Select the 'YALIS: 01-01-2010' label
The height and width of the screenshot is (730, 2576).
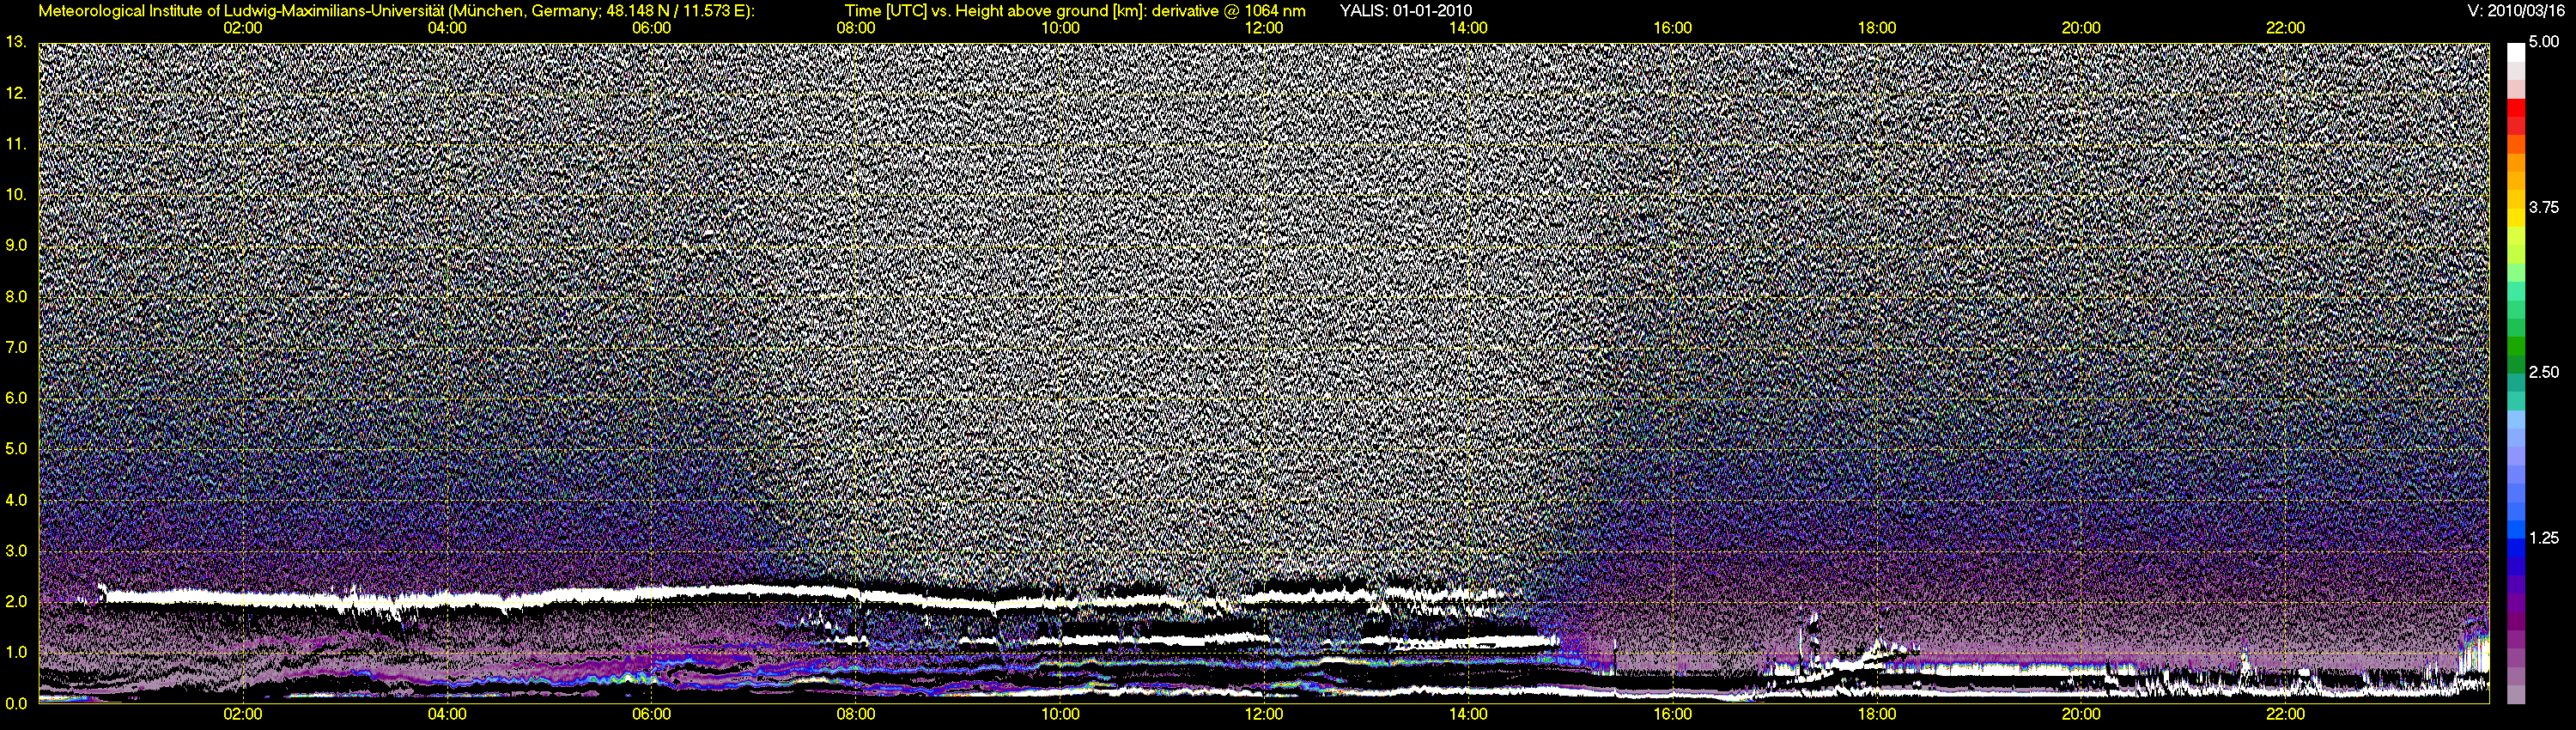click(x=1405, y=11)
